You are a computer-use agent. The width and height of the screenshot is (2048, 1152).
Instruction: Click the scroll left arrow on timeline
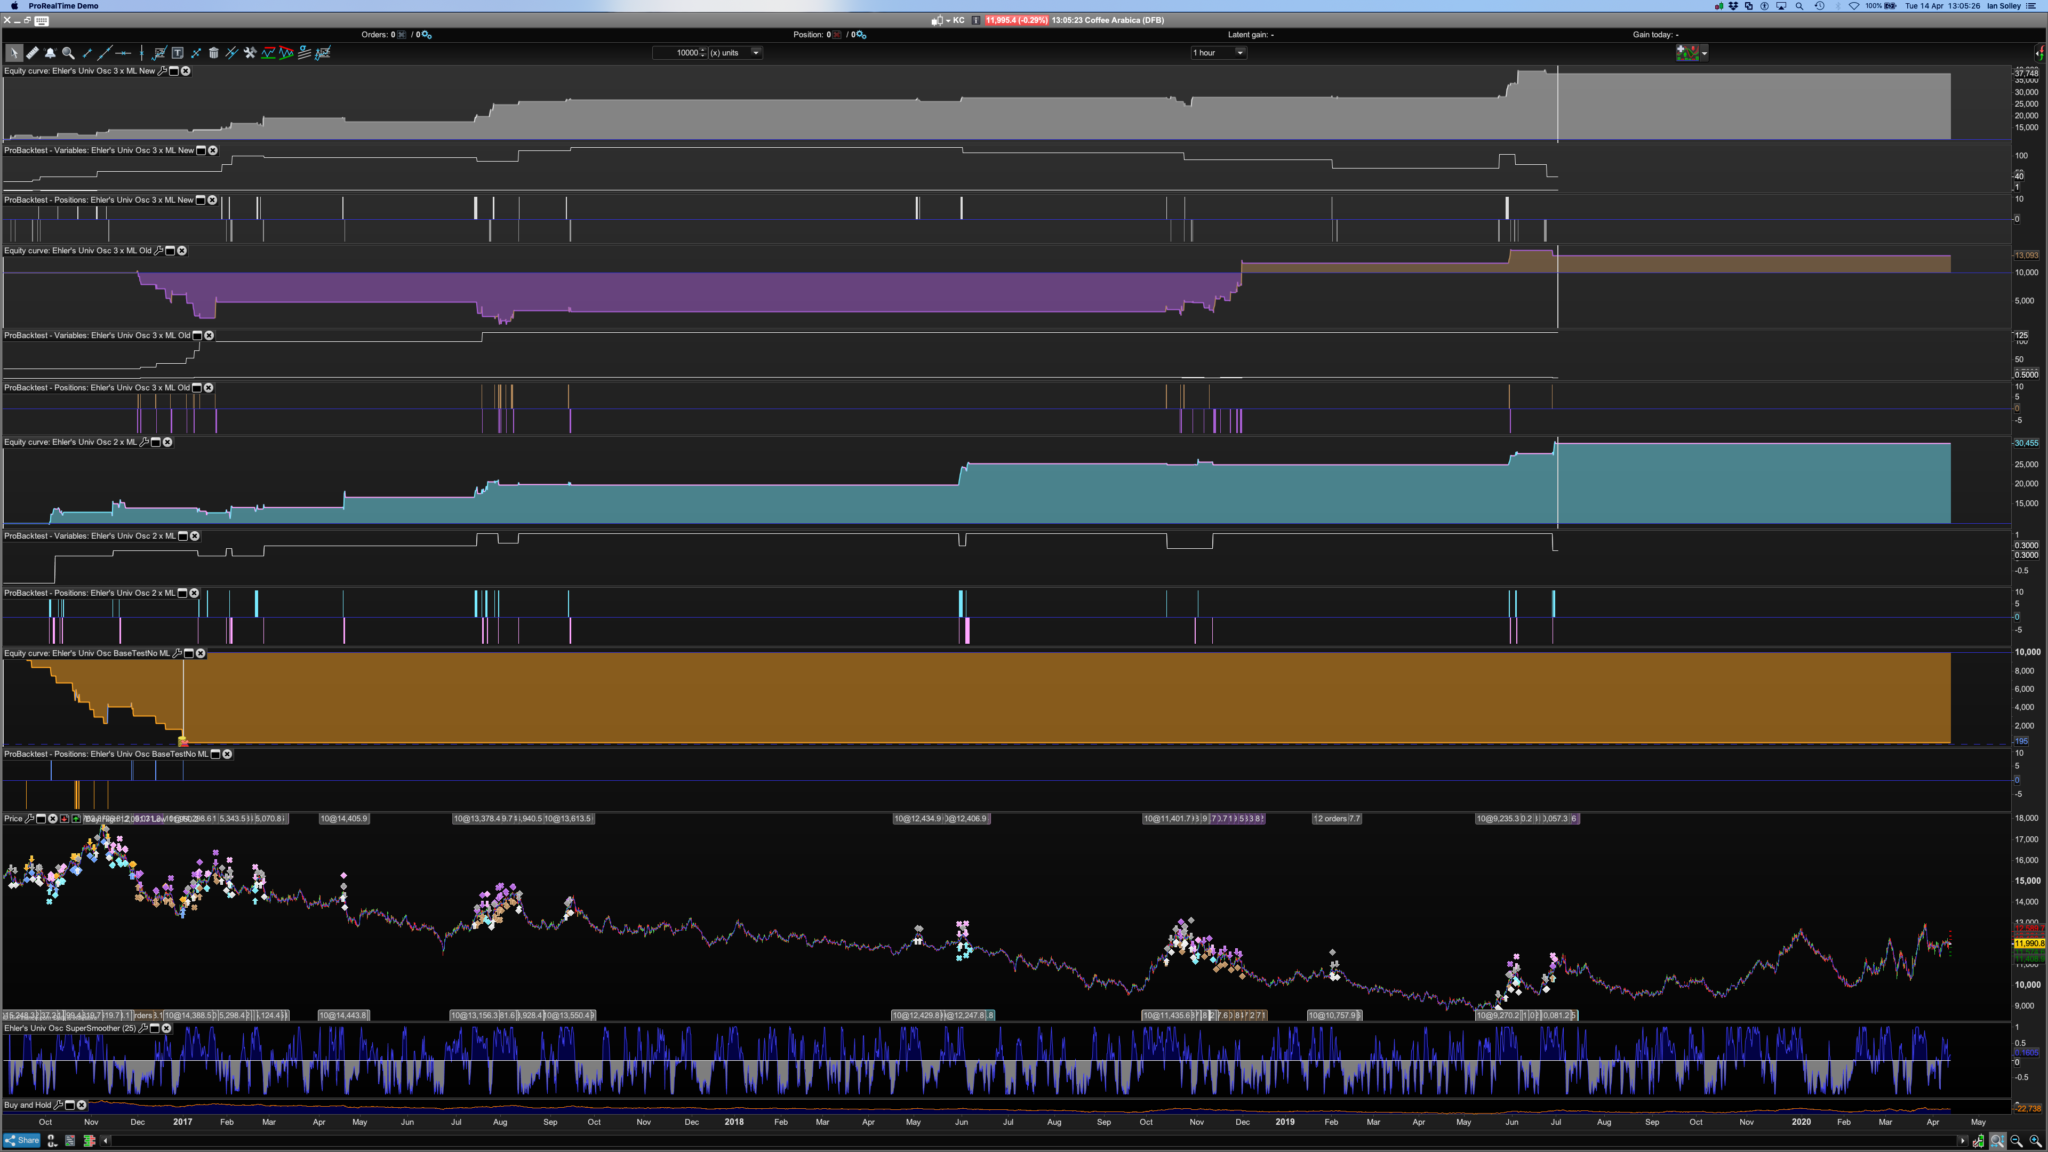point(106,1140)
